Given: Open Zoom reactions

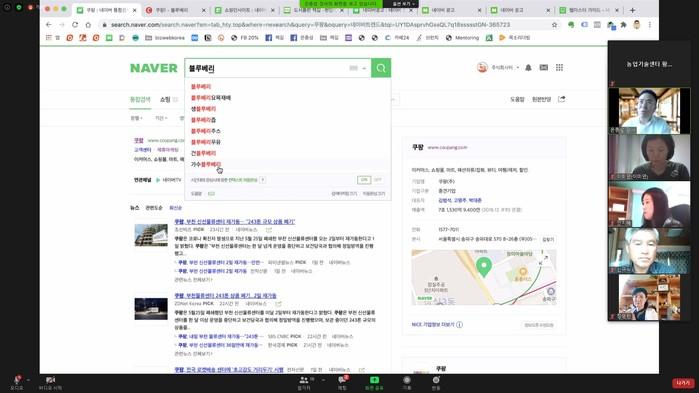Looking at the screenshot, I should point(436,383).
